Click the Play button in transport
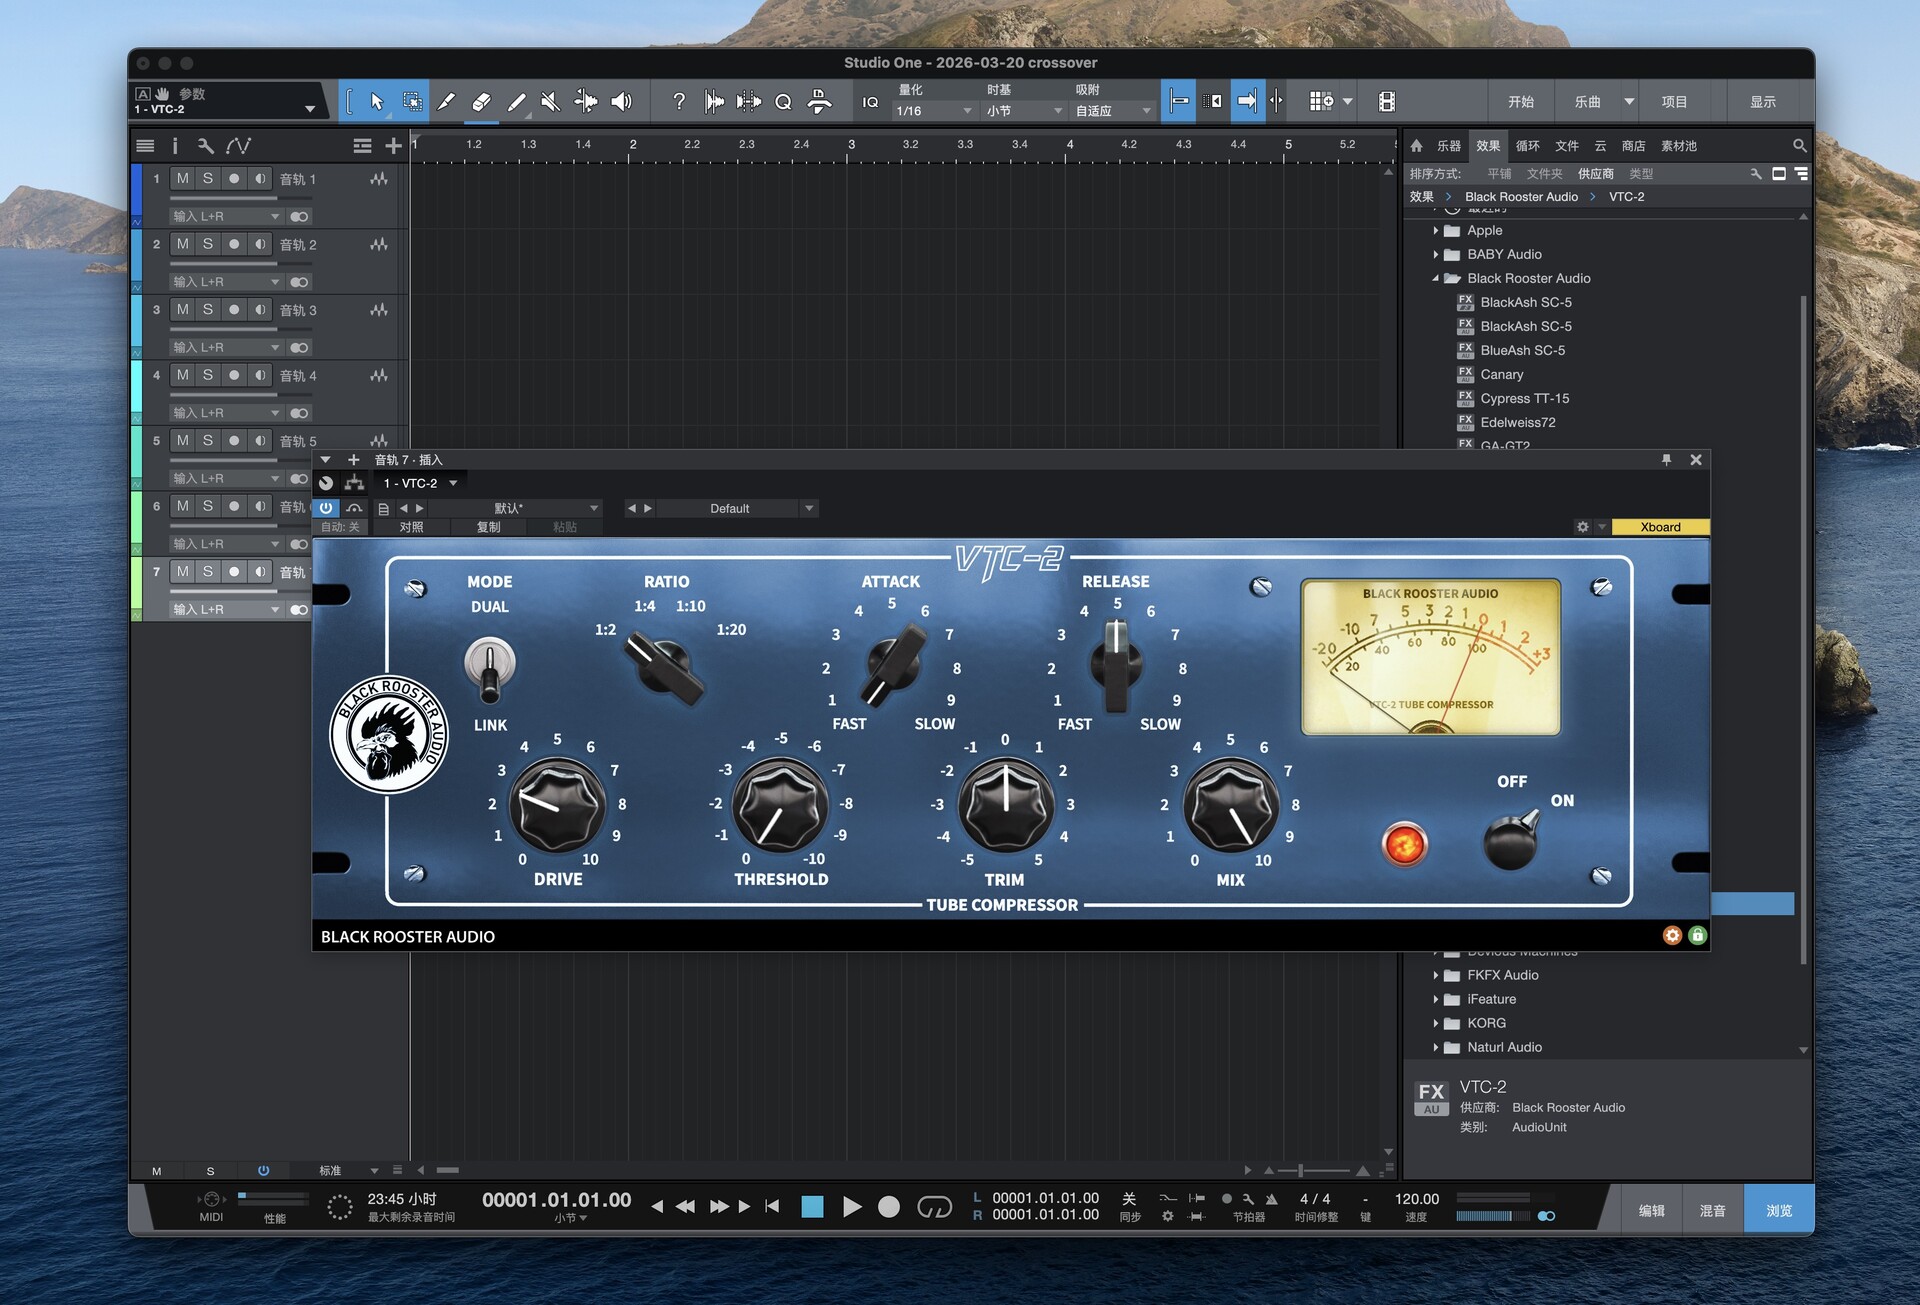Viewport: 1920px width, 1305px height. click(x=851, y=1207)
